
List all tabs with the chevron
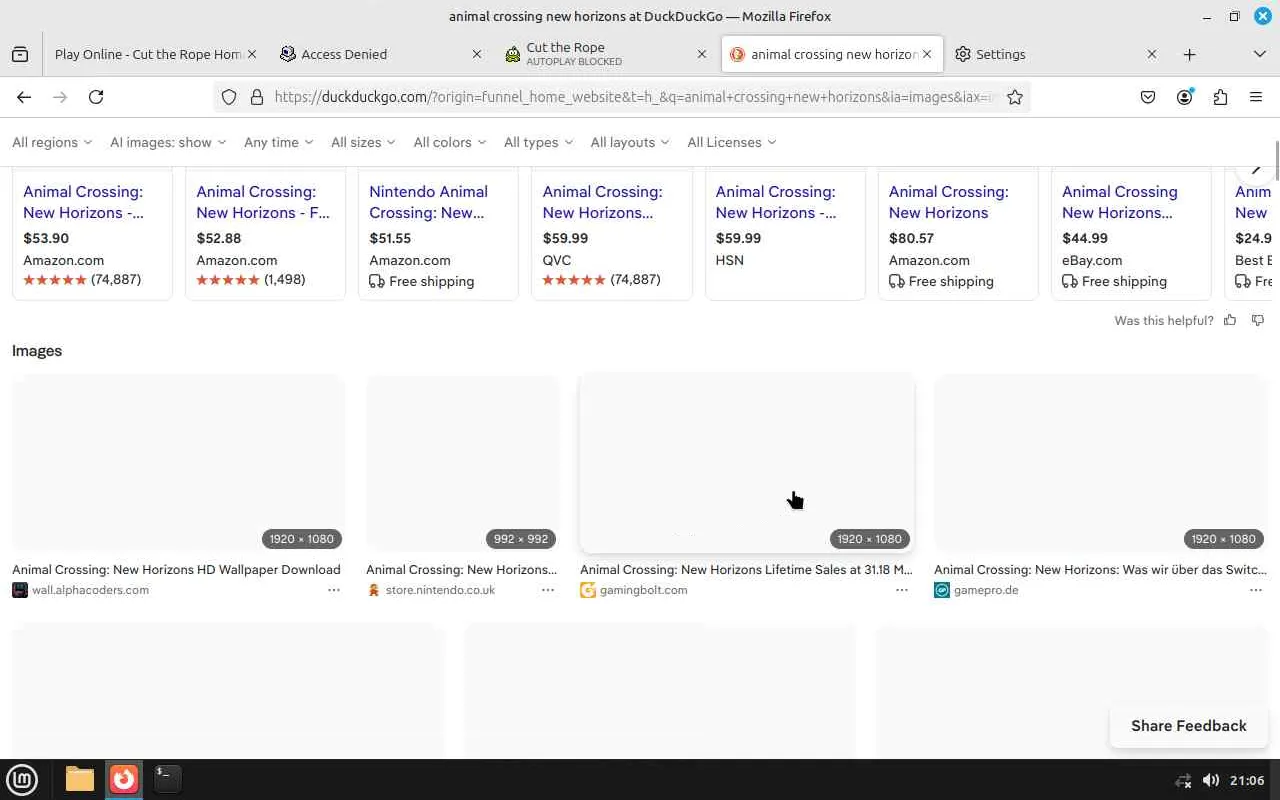coord(1259,54)
